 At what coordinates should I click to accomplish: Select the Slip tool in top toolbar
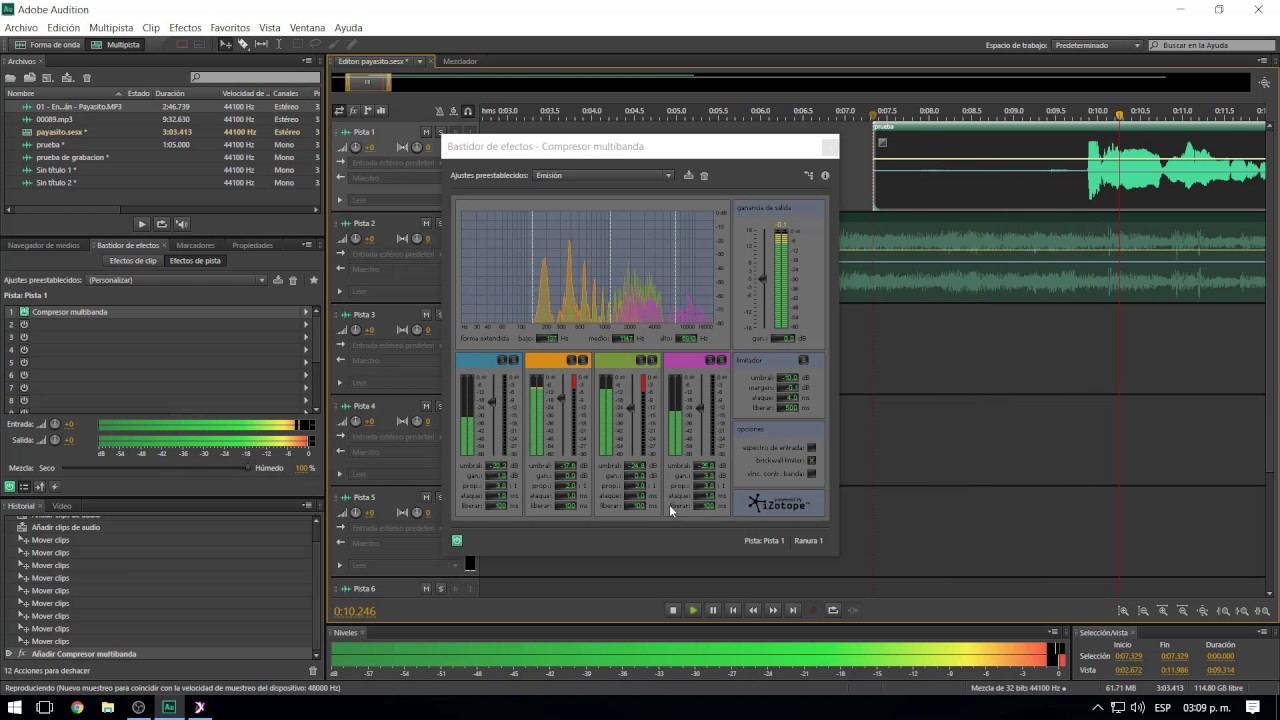pos(261,45)
